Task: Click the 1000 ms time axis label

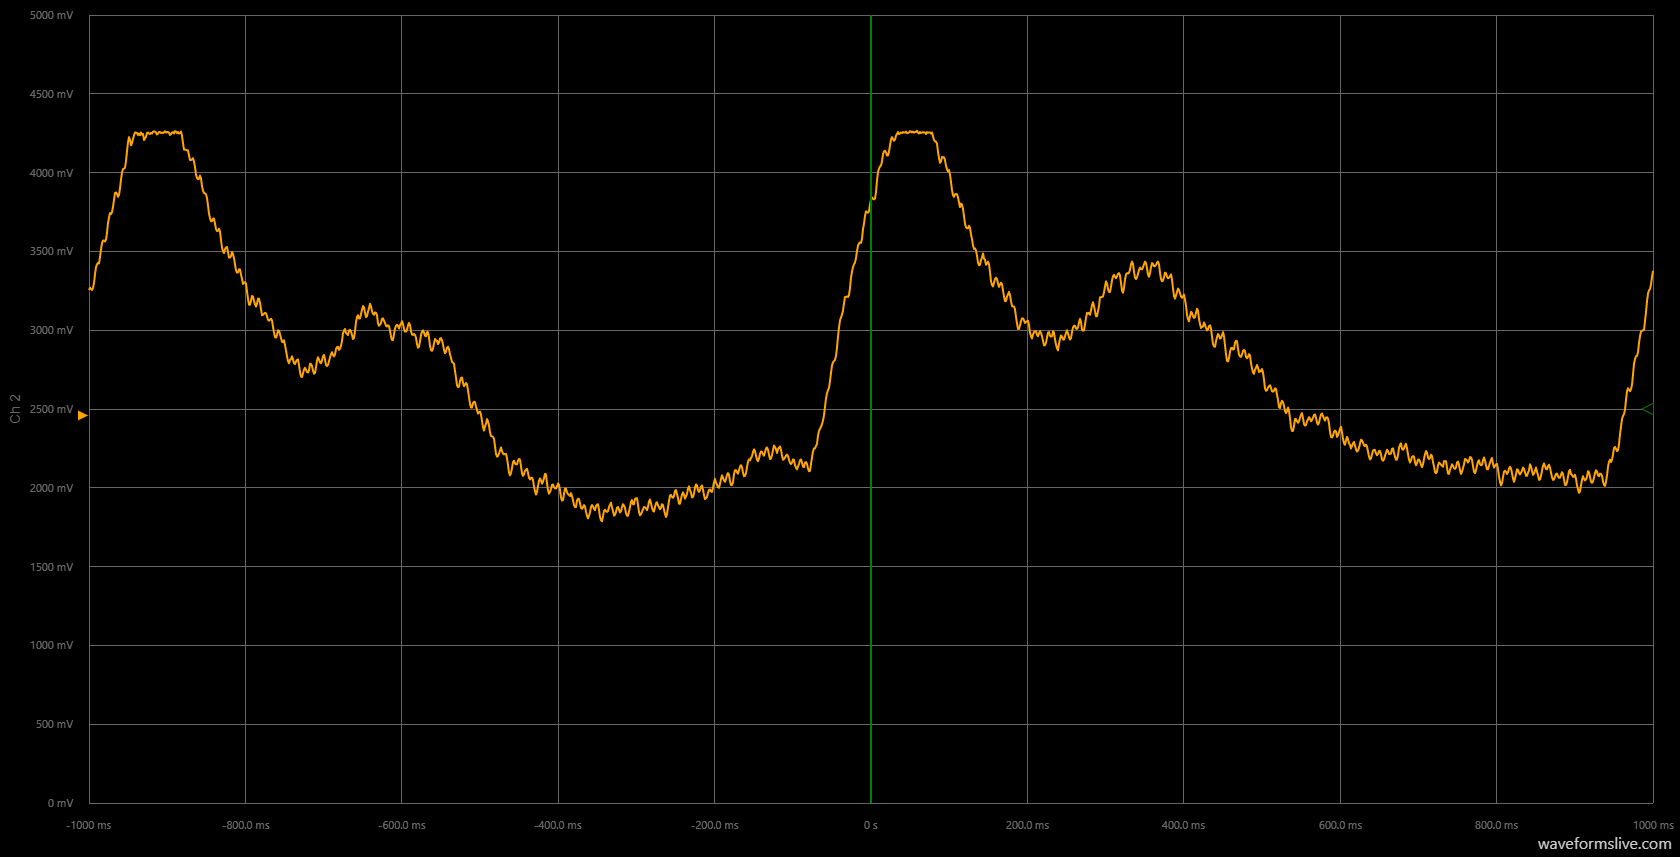Action: 1652,825
